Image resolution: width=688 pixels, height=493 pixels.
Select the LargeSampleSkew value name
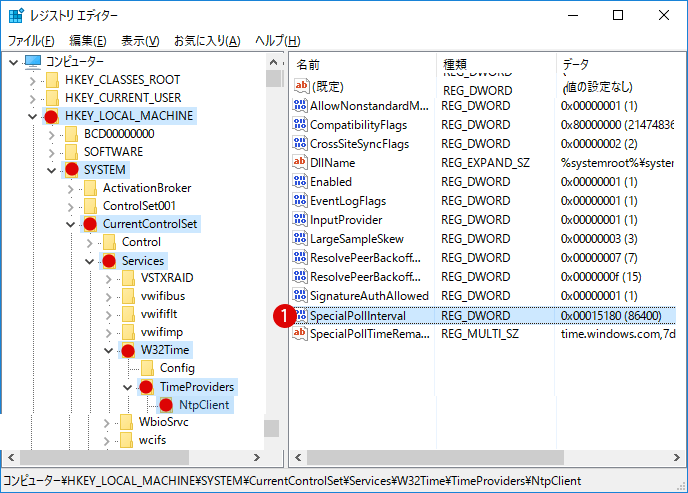(356, 239)
